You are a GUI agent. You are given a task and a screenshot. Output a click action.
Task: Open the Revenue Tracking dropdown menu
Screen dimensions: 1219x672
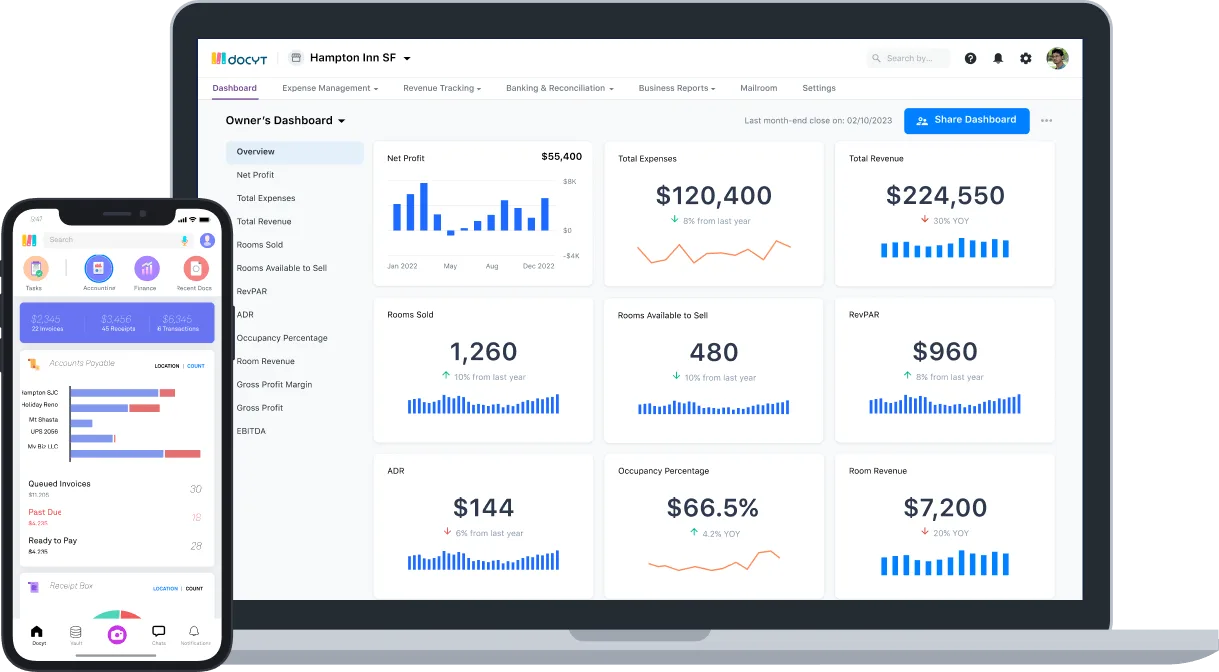tap(442, 88)
